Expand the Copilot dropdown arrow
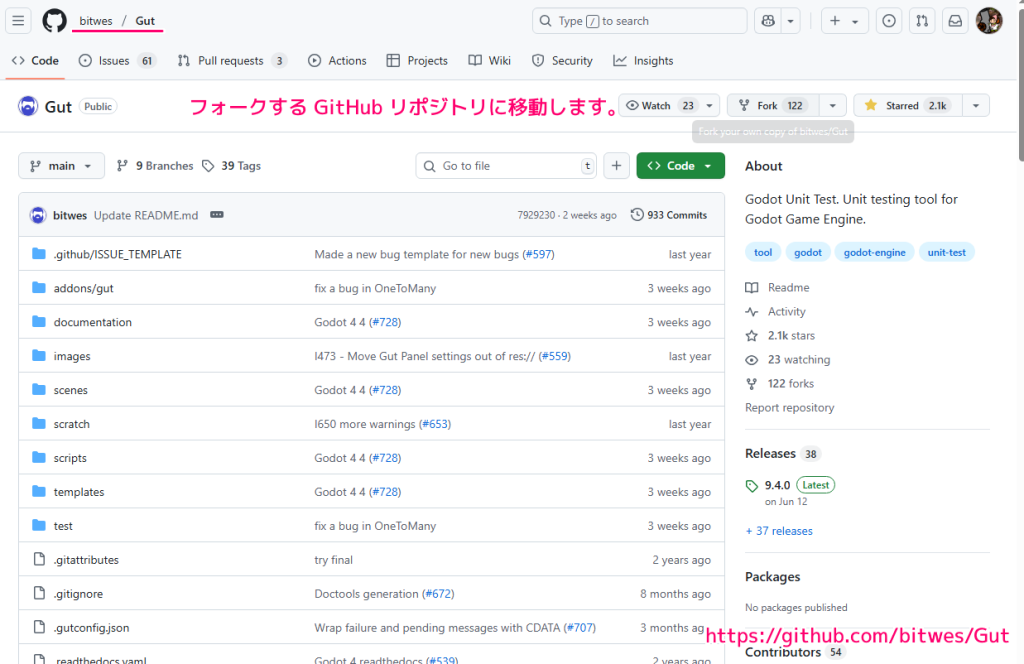This screenshot has height=664, width=1024. [x=790, y=21]
